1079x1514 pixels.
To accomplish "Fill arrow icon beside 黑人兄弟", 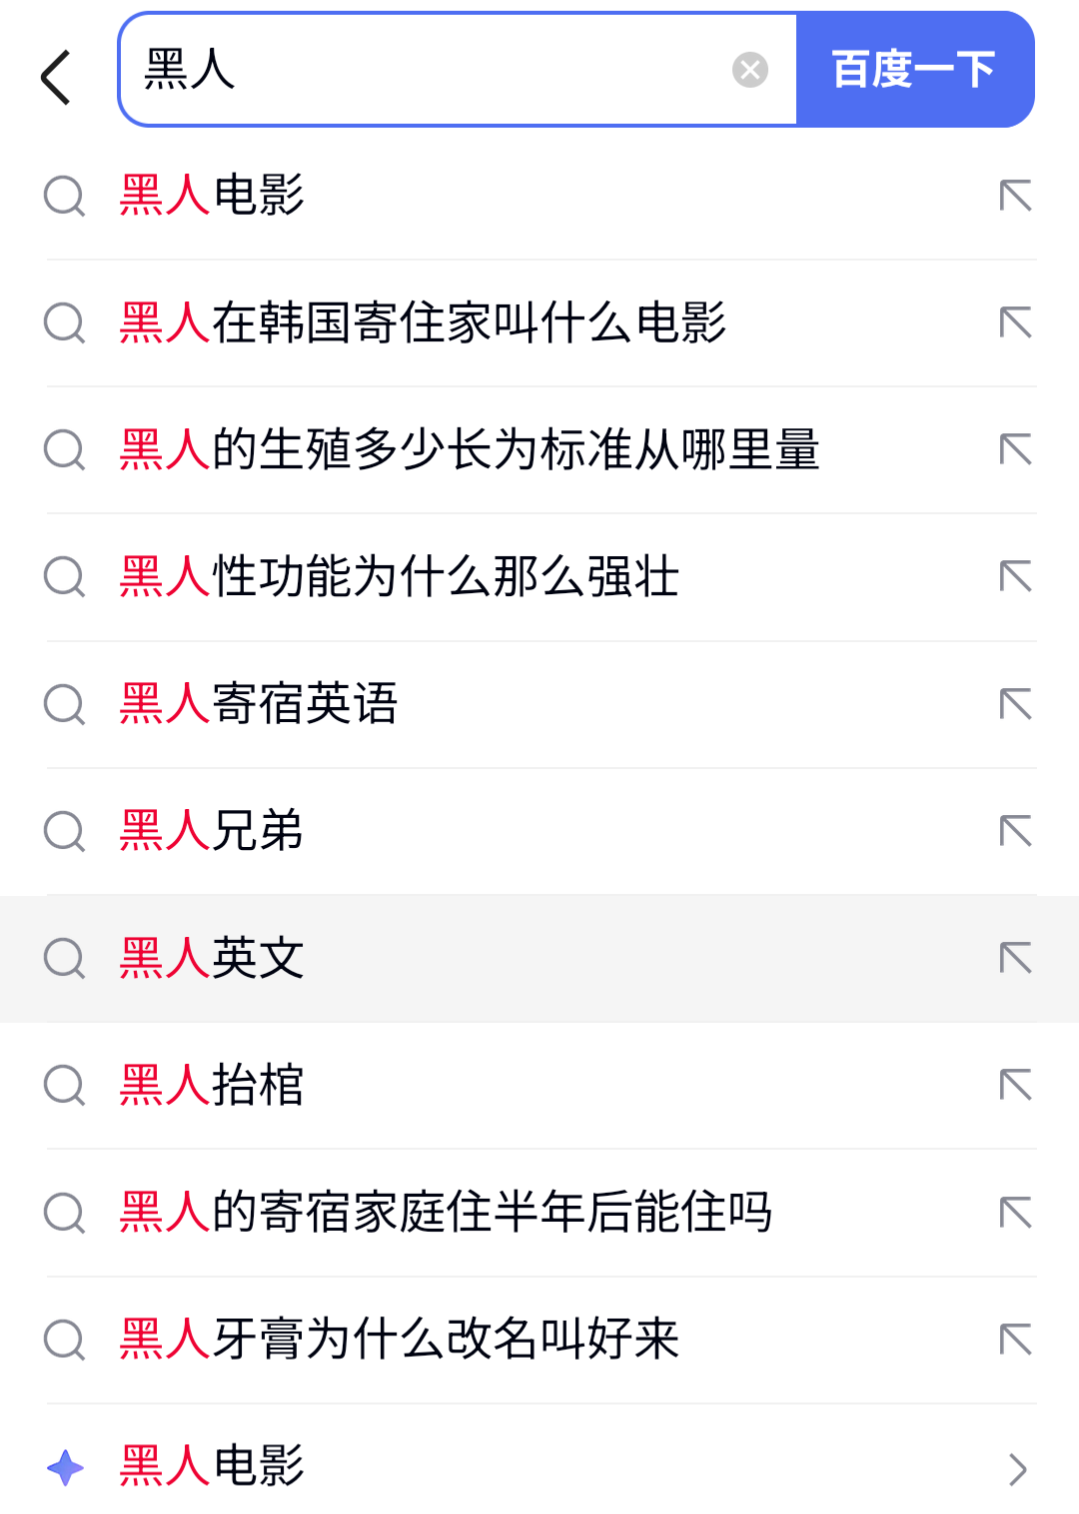I will pyautogui.click(x=1015, y=831).
